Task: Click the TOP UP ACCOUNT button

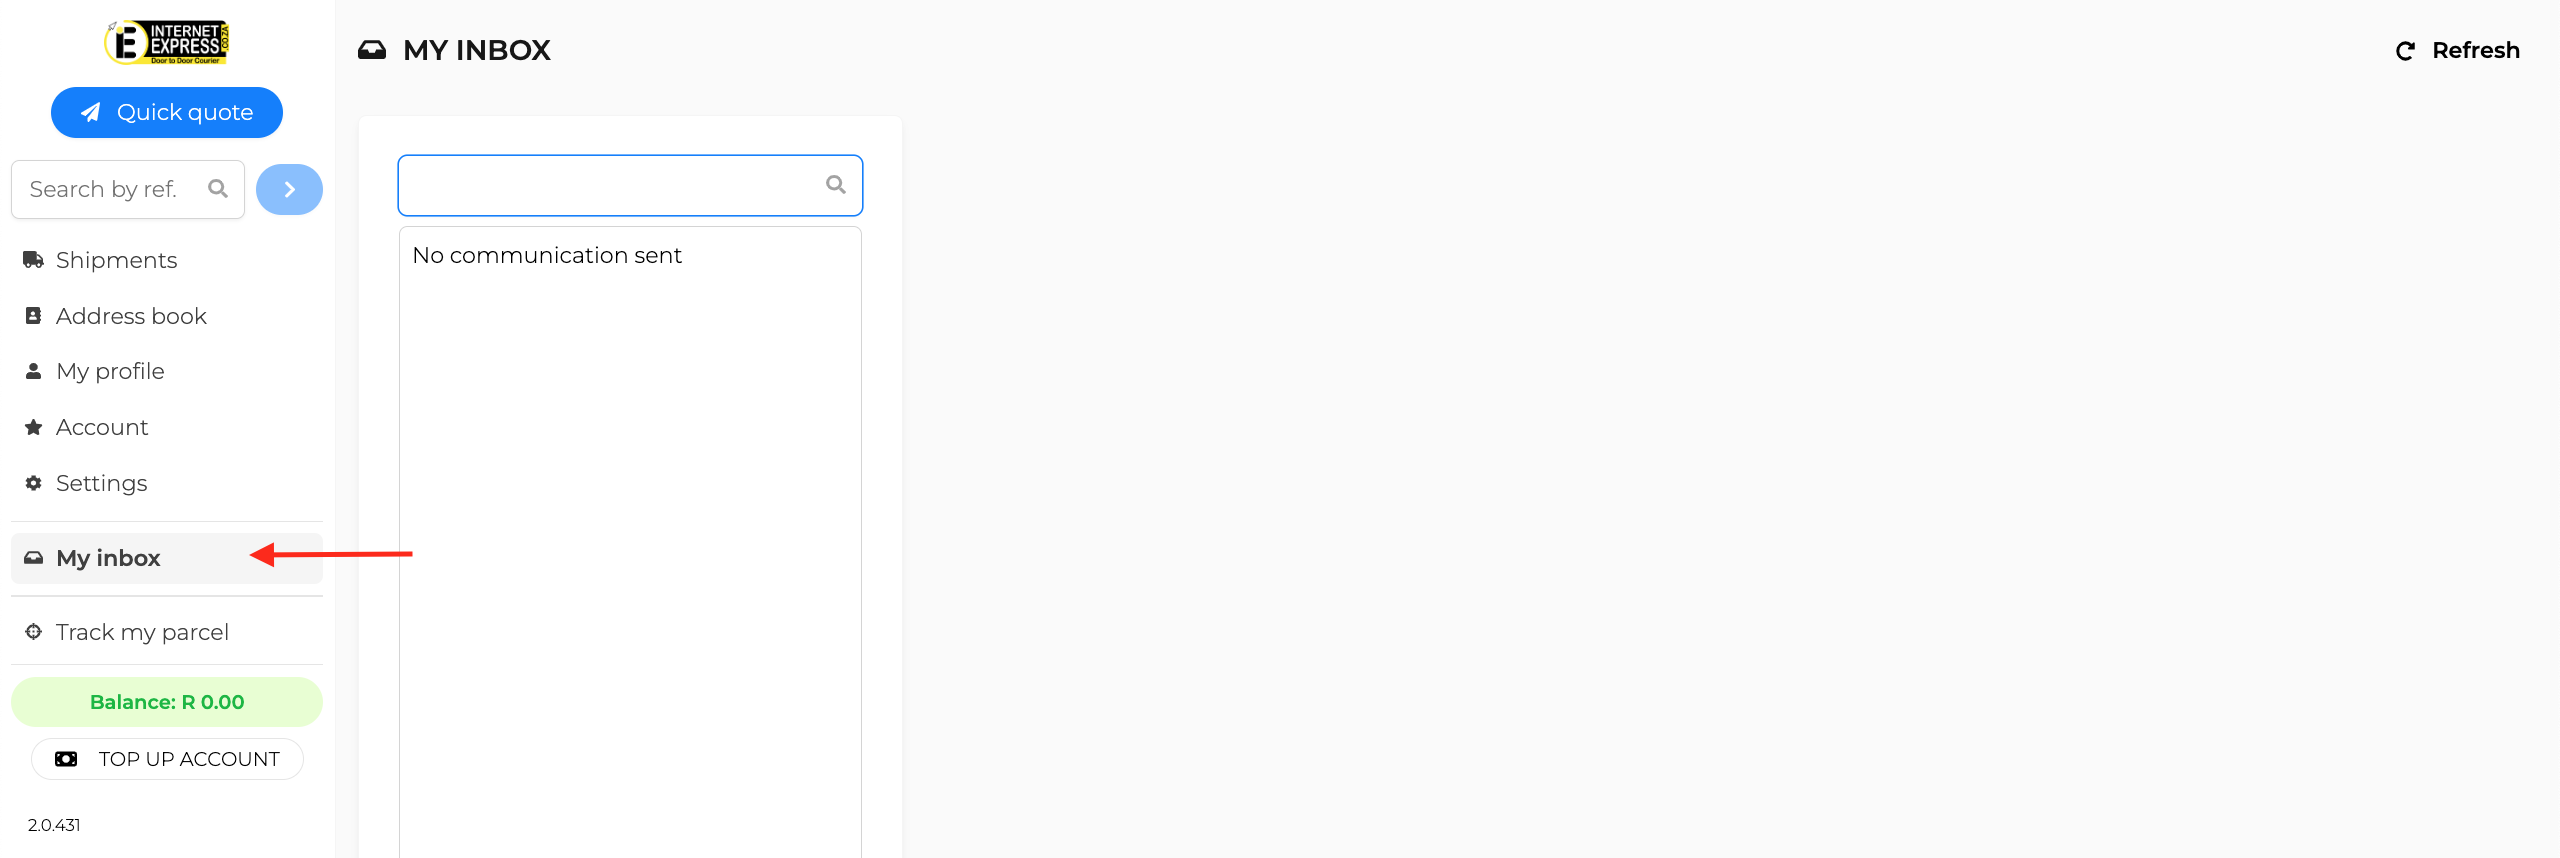Action: (167, 759)
